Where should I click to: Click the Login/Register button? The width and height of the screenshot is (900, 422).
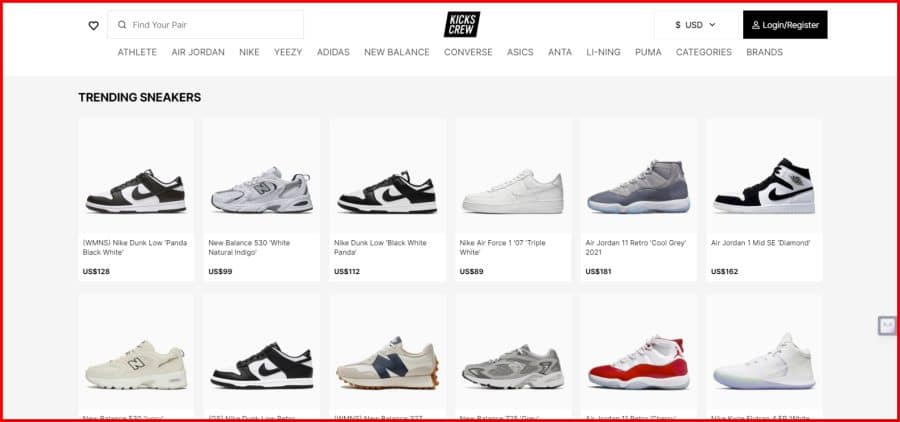785,25
